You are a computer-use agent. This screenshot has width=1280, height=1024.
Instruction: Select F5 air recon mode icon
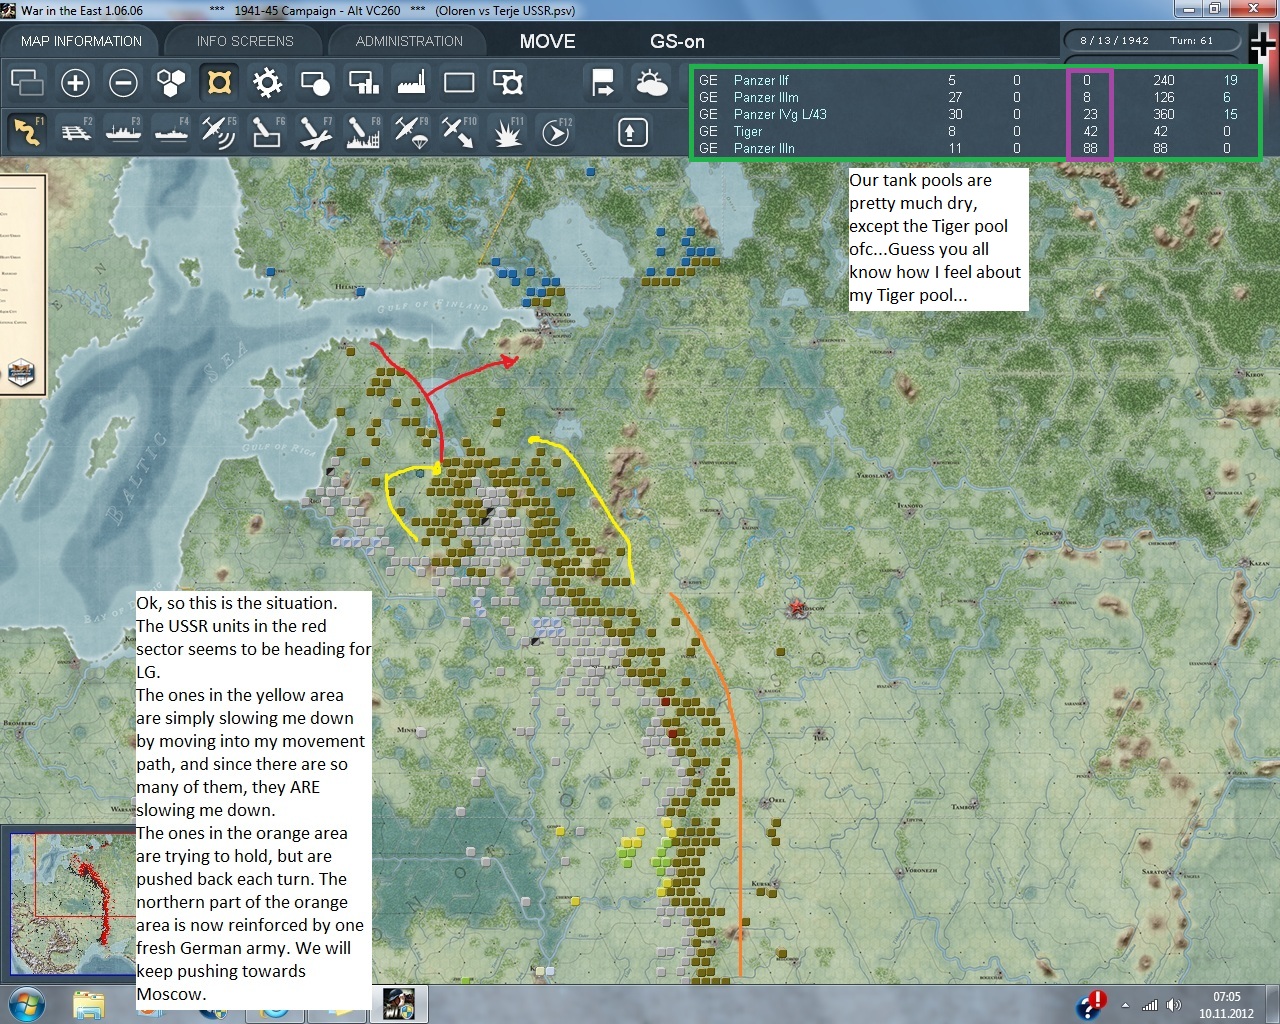219,131
